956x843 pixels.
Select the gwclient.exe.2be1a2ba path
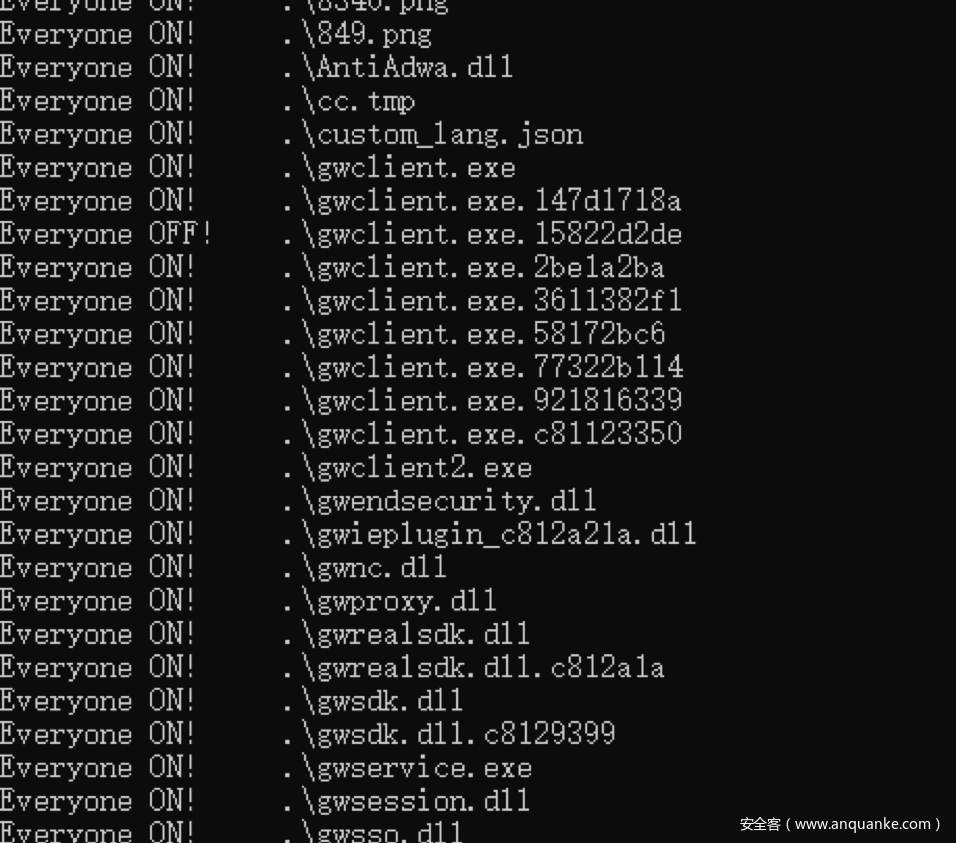point(474,268)
